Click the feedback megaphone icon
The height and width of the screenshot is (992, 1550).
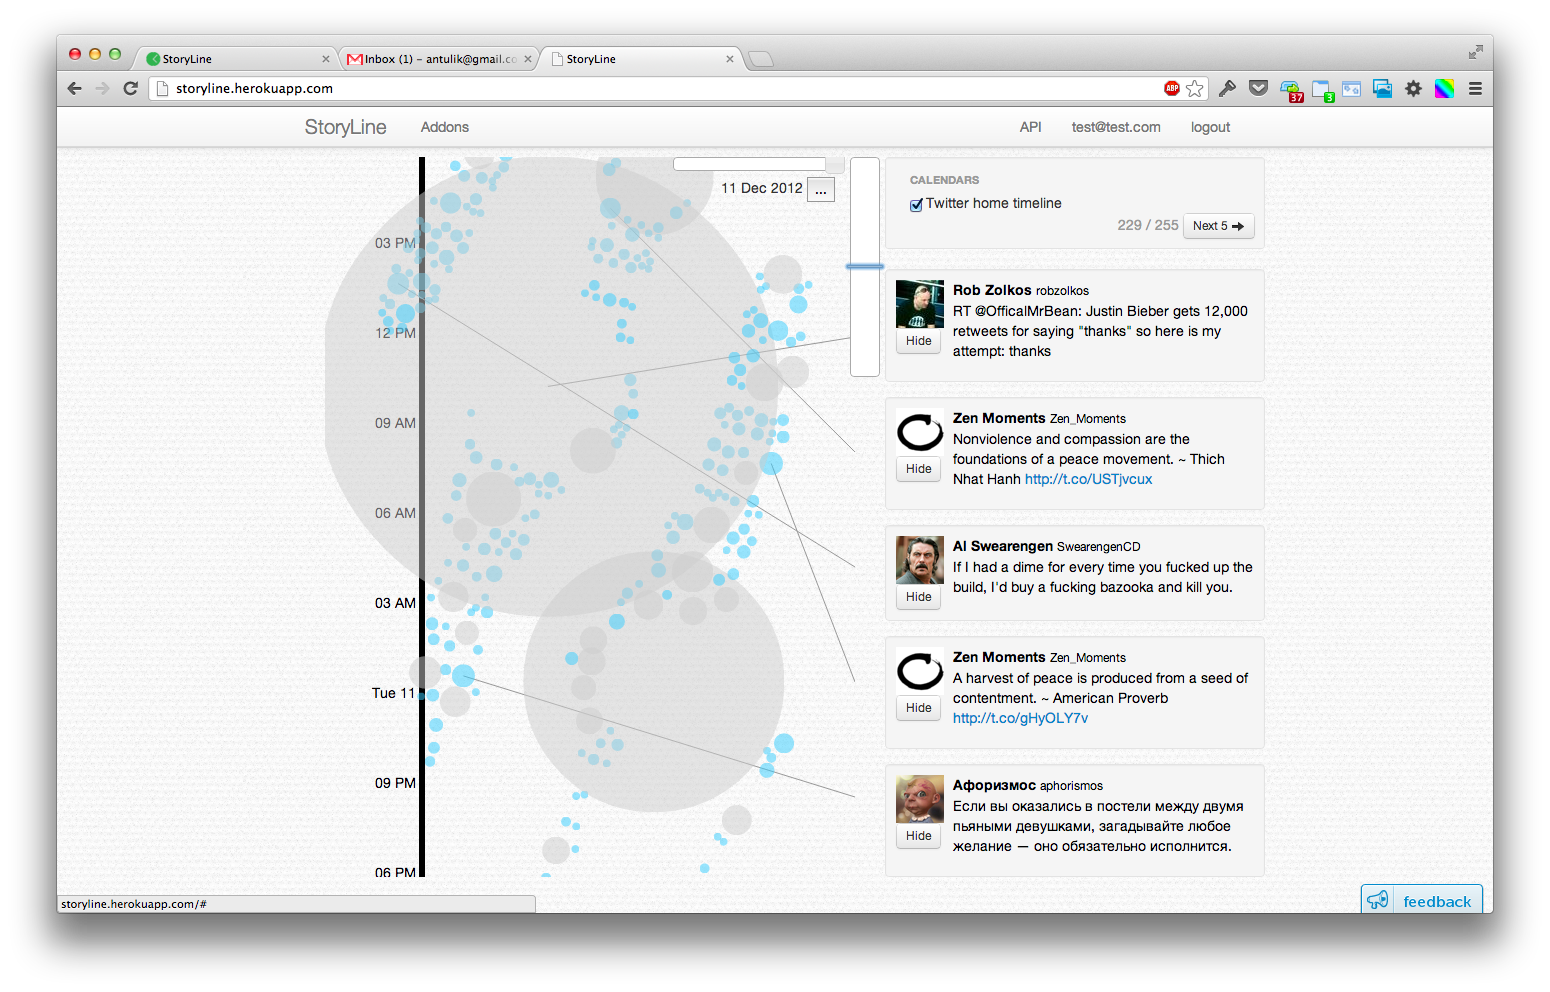coord(1379,900)
